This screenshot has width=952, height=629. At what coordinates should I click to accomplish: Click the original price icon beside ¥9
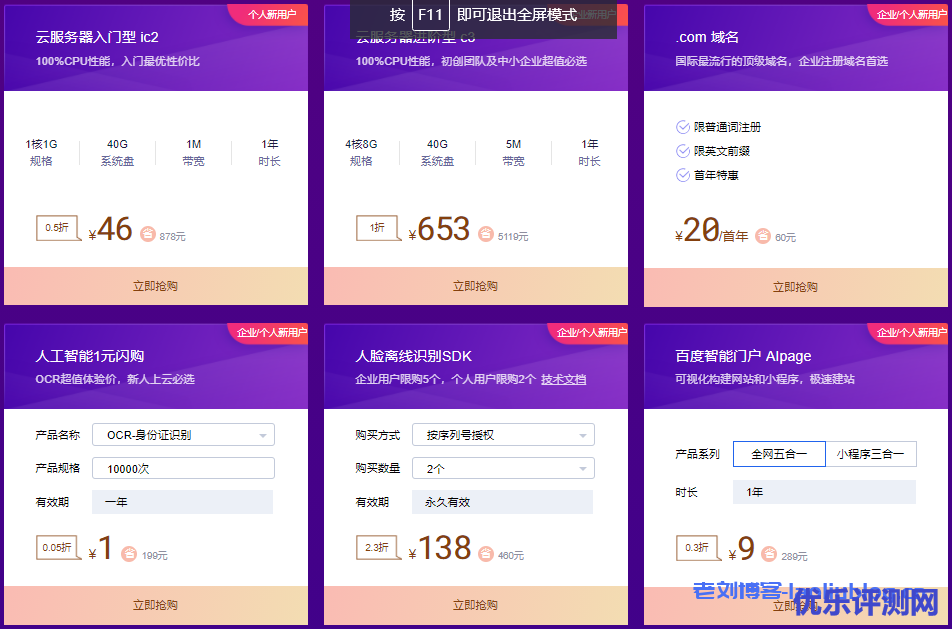(x=768, y=554)
